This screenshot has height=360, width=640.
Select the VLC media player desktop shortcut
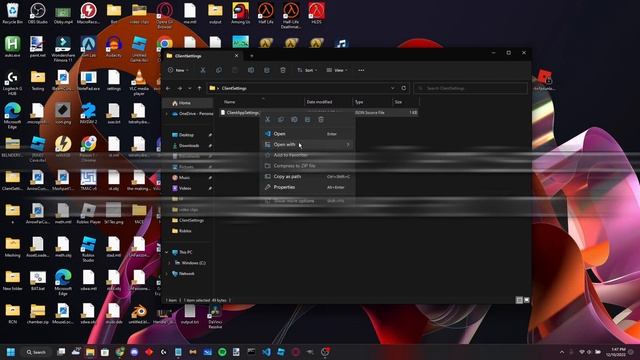(x=139, y=82)
